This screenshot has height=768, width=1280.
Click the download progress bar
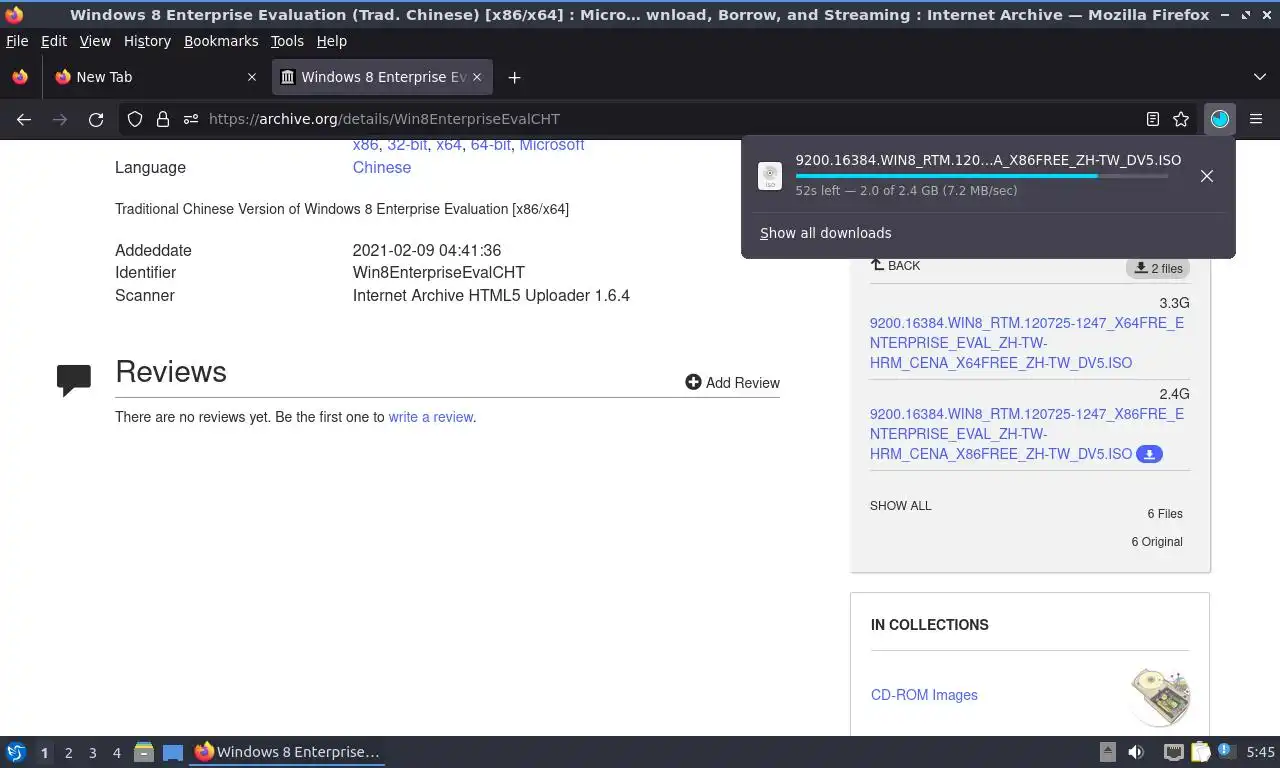(981, 176)
